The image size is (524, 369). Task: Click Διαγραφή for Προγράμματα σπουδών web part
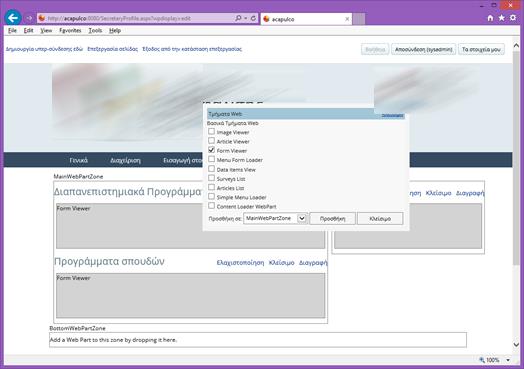(313, 263)
